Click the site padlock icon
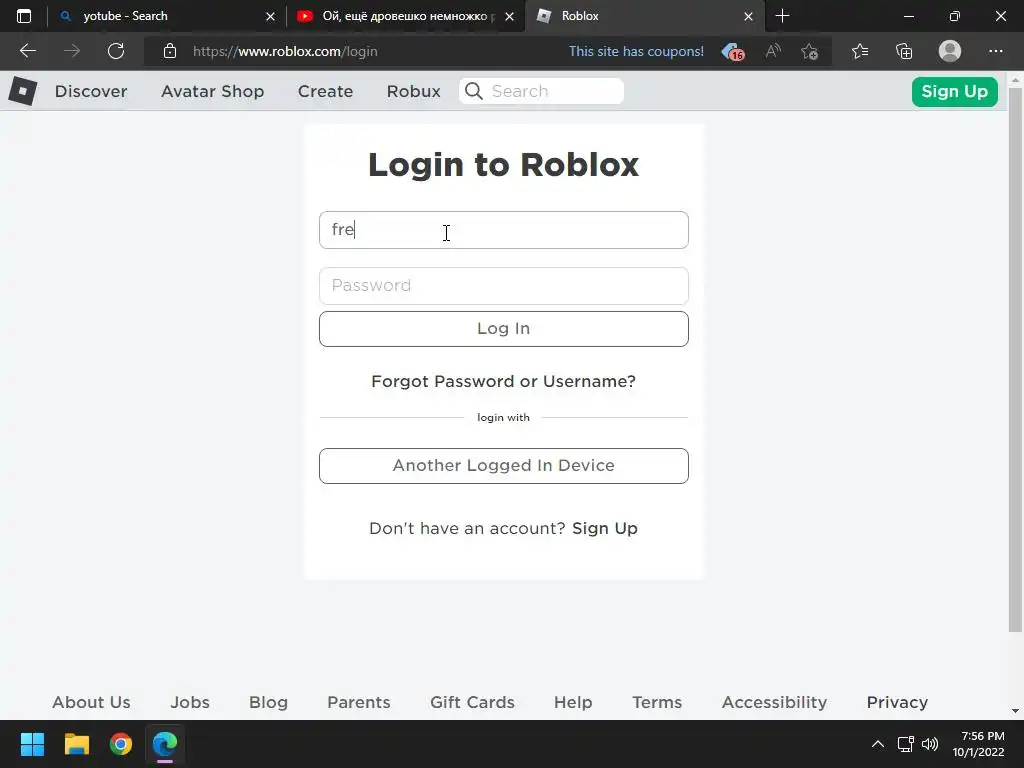Screen dimensions: 1024x768 point(170,51)
